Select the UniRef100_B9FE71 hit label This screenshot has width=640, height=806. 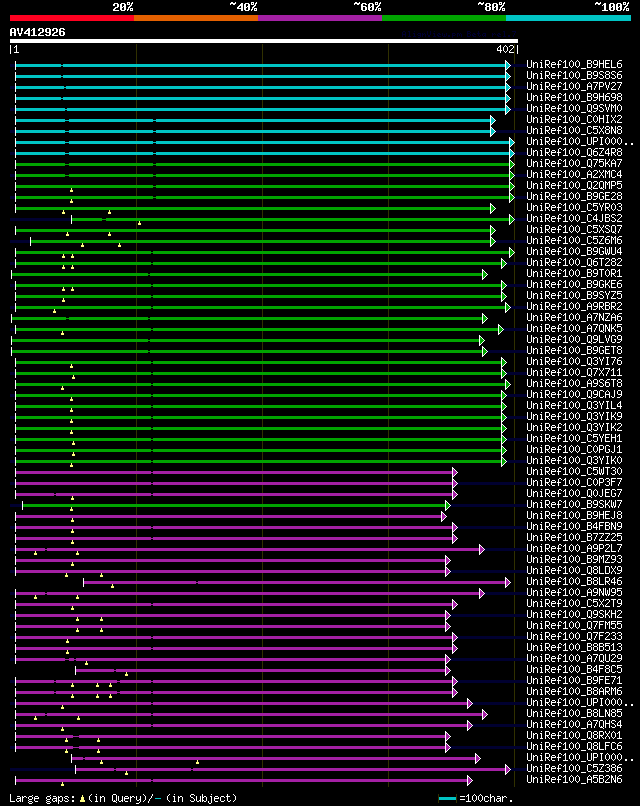point(574,681)
